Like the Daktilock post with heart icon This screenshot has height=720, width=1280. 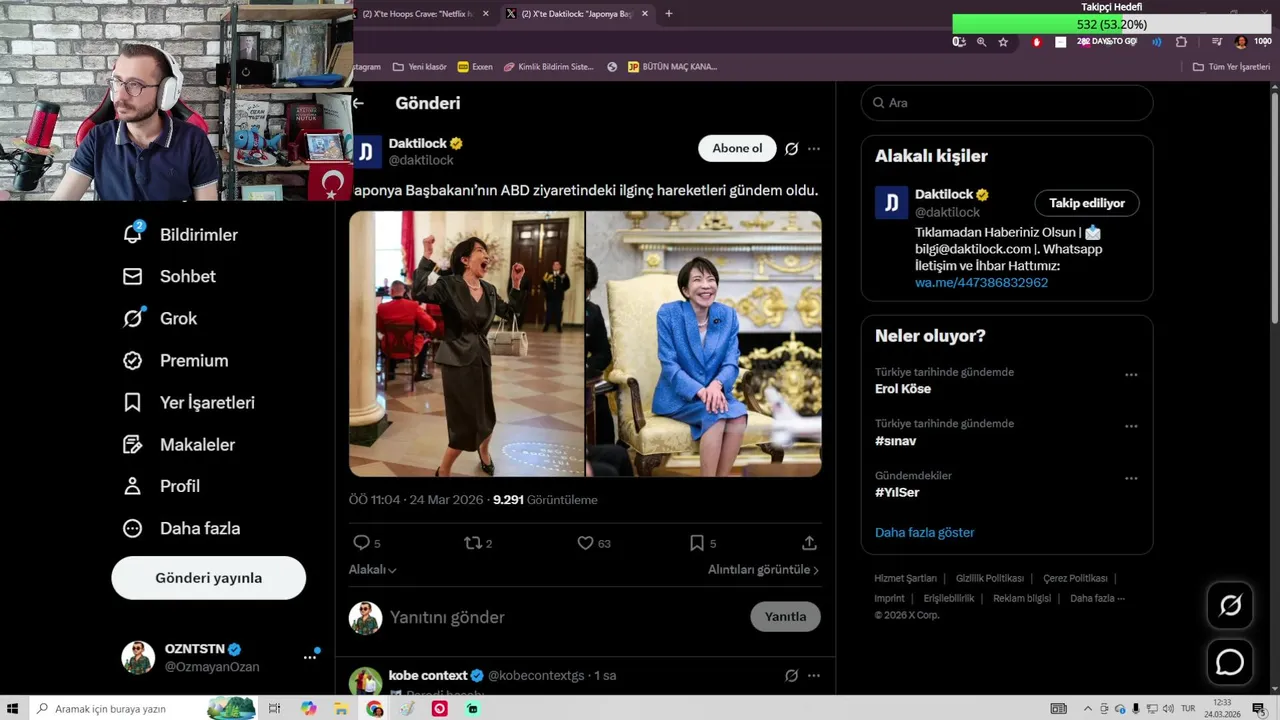585,543
